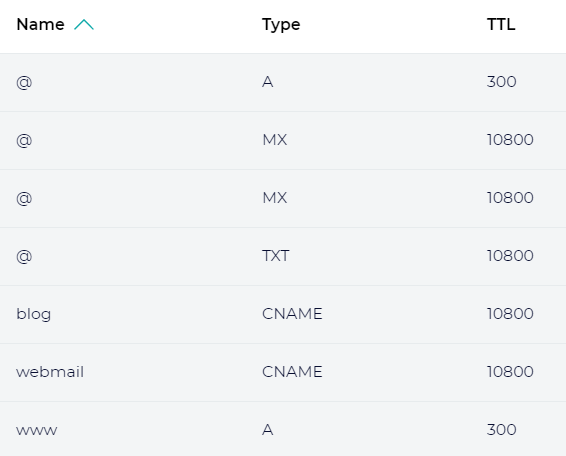Screen dimensions: 566x456
Task: Click the 300 TTL in the @ A row
Action: click(x=501, y=82)
